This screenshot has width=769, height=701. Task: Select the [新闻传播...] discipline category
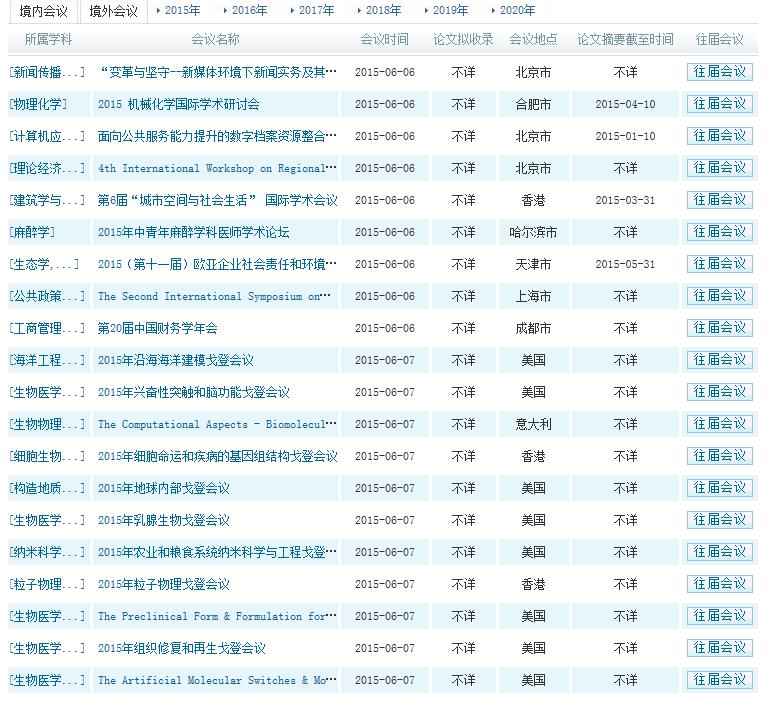point(47,72)
